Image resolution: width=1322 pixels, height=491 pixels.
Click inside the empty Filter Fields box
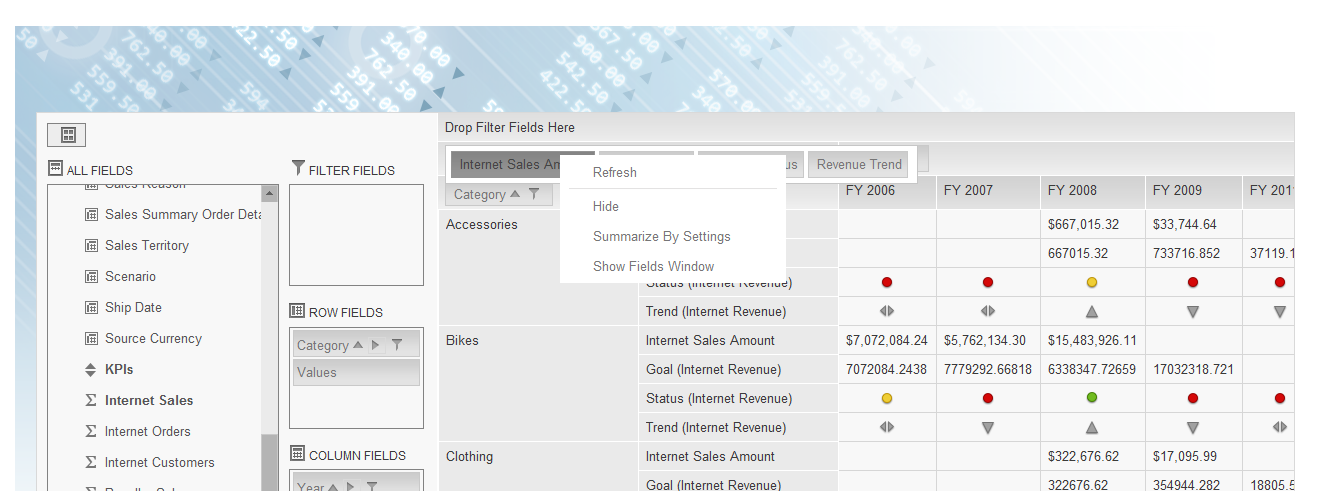[x=356, y=235]
